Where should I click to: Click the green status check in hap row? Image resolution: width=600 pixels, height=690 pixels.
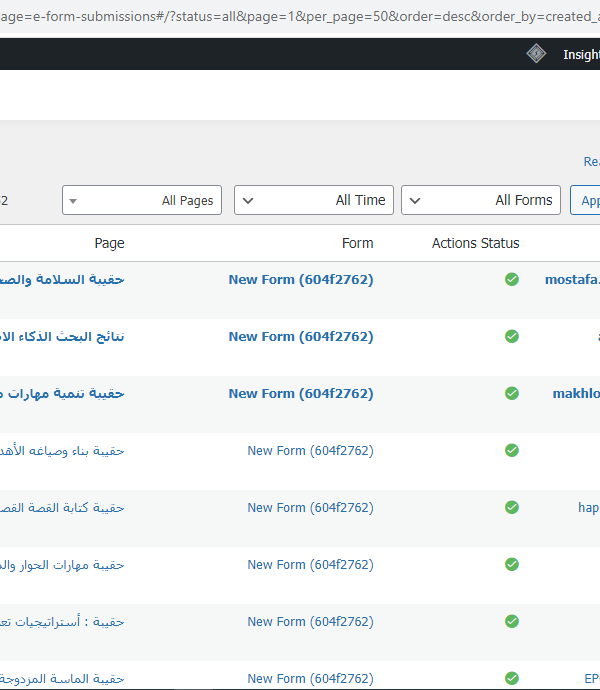coord(512,507)
